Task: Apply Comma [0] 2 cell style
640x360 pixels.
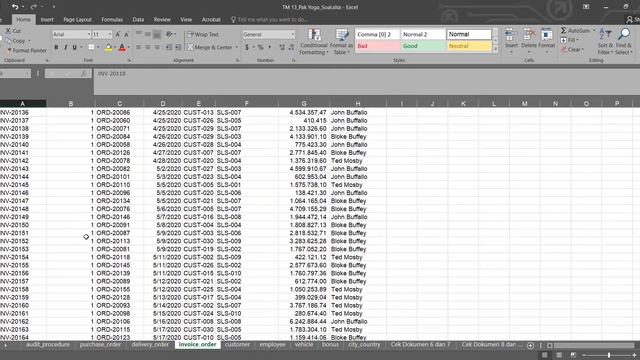Action: (378, 35)
